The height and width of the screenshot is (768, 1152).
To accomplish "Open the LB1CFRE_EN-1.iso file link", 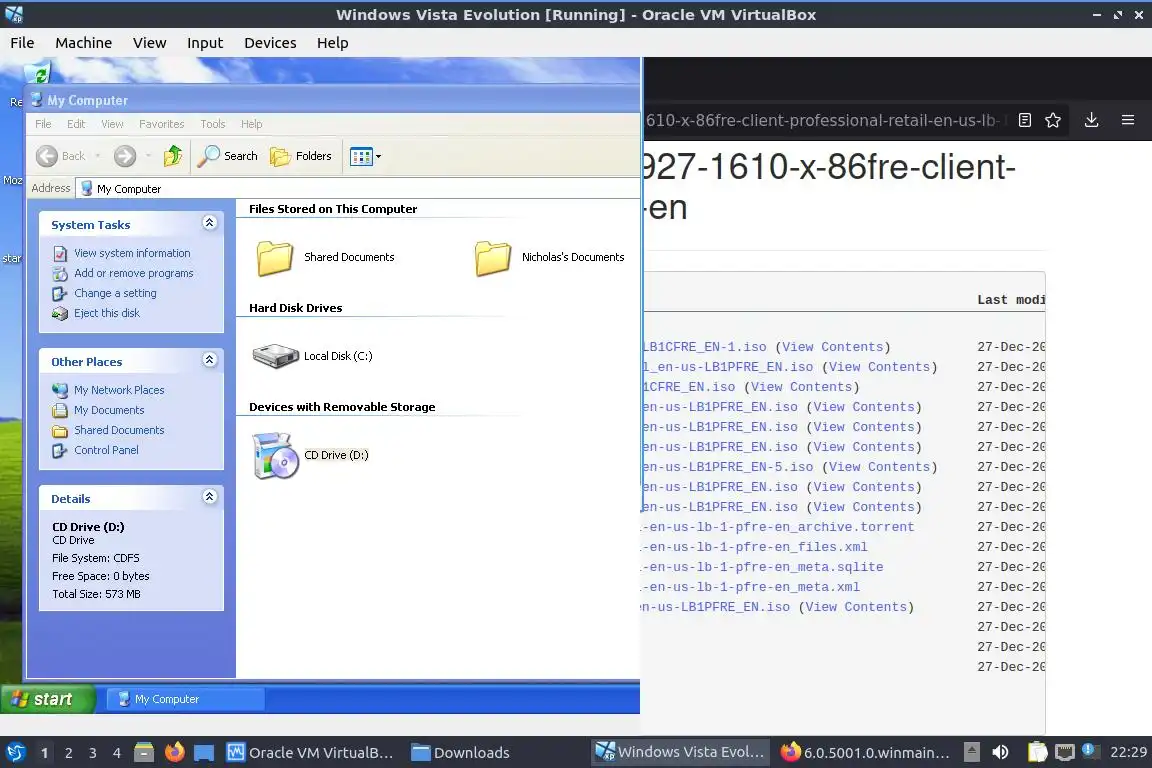I will click(x=705, y=347).
